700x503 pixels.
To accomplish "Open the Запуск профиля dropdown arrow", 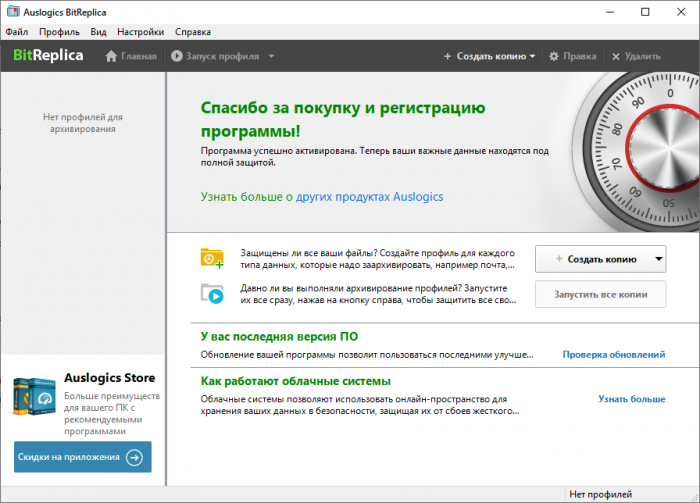I will click(268, 57).
